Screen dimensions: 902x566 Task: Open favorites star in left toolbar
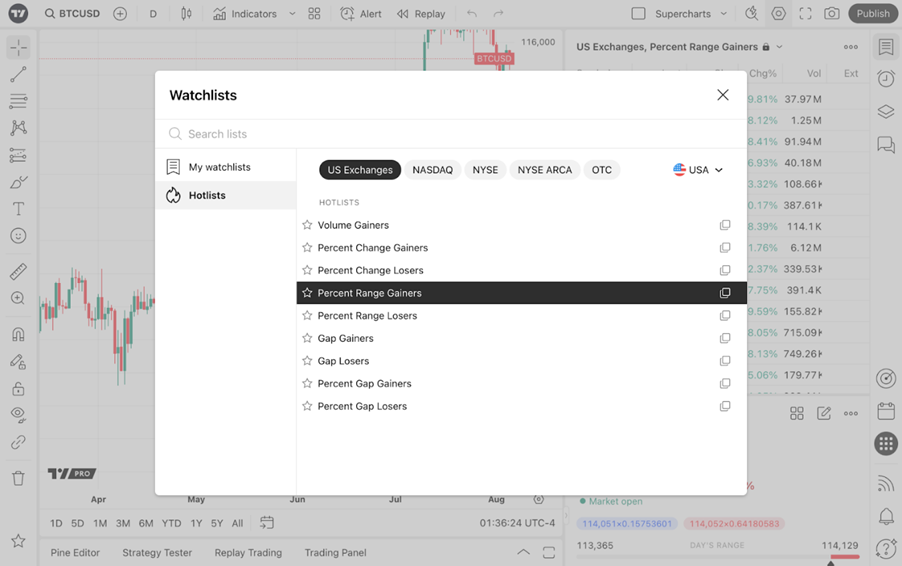[18, 541]
